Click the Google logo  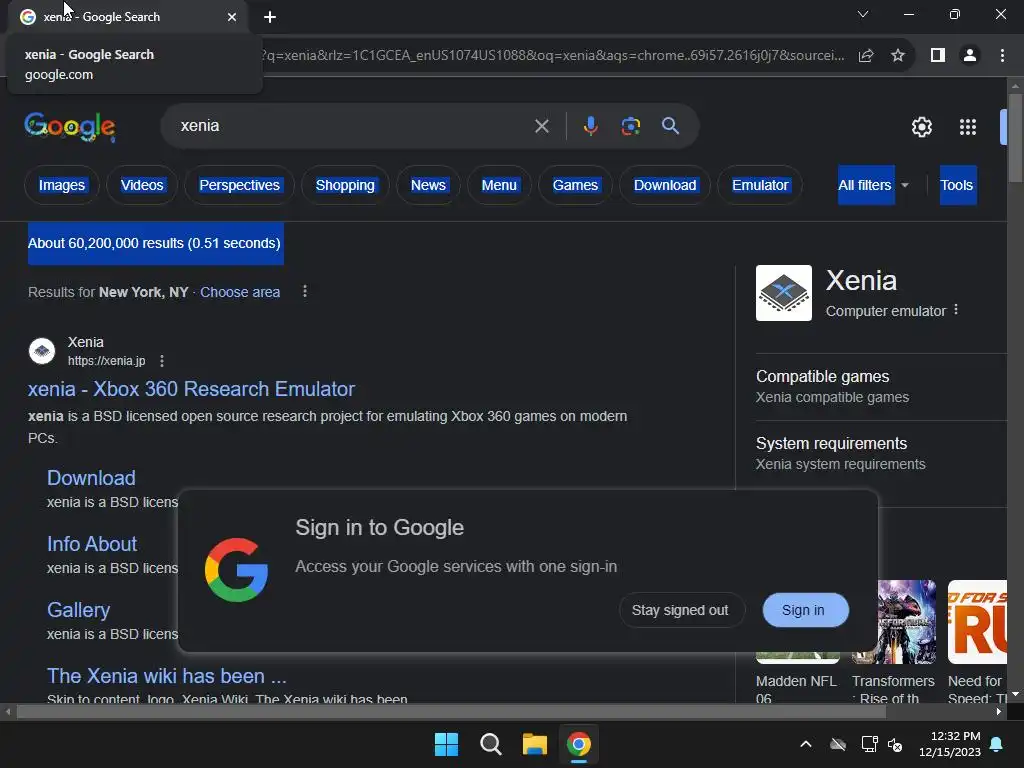pos(70,126)
